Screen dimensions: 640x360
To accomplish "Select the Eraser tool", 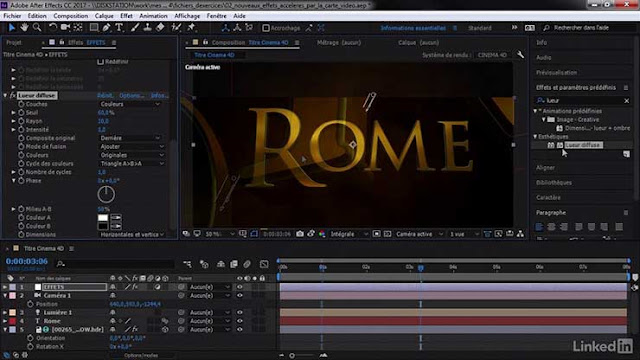I will (160, 28).
